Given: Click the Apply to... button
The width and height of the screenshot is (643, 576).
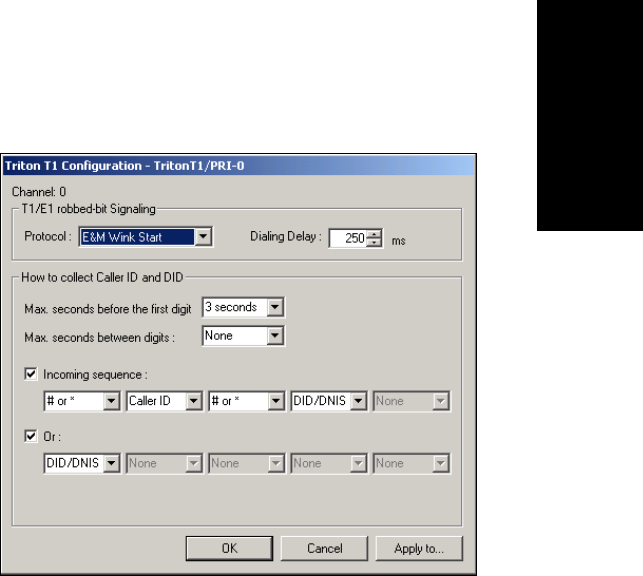Looking at the screenshot, I should (x=419, y=548).
